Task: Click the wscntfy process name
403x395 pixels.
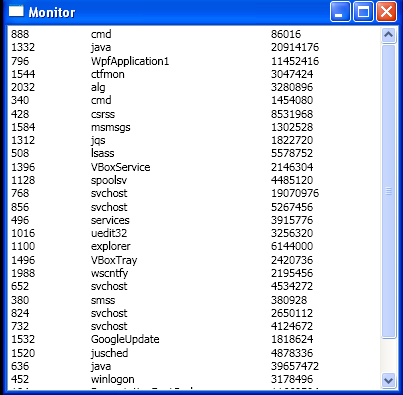Action: (x=109, y=273)
